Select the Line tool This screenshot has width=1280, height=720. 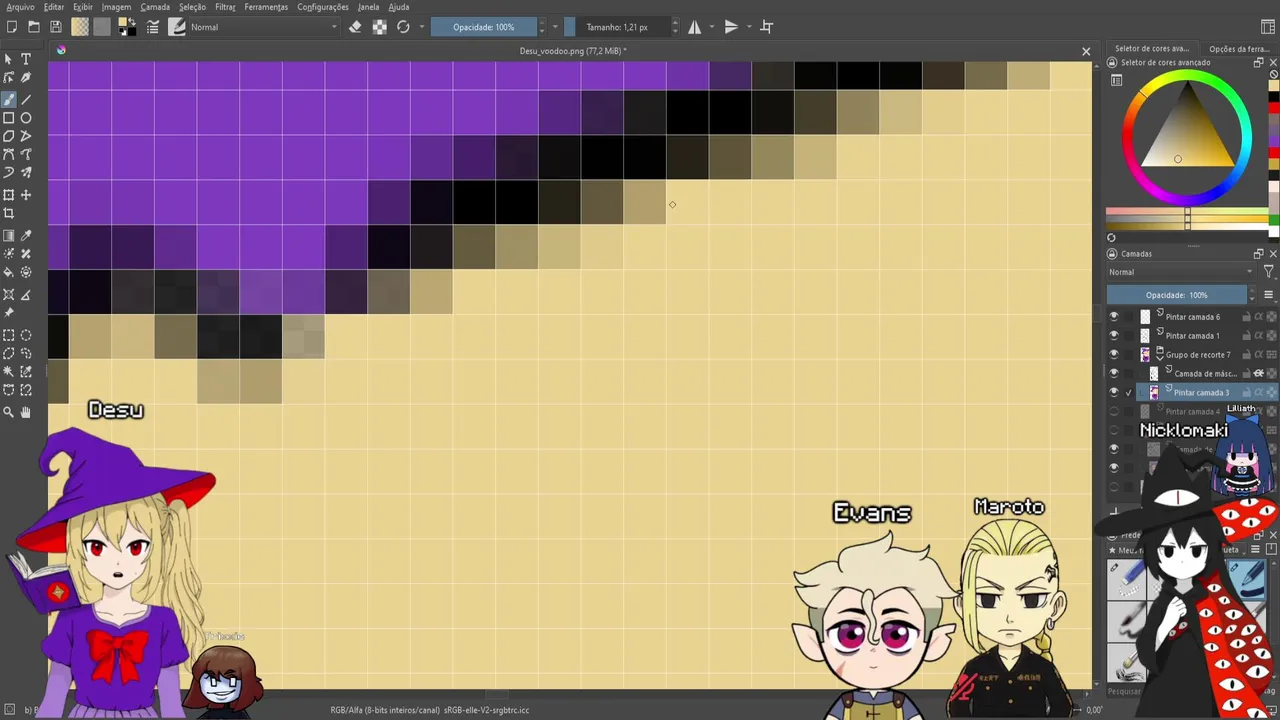point(26,99)
